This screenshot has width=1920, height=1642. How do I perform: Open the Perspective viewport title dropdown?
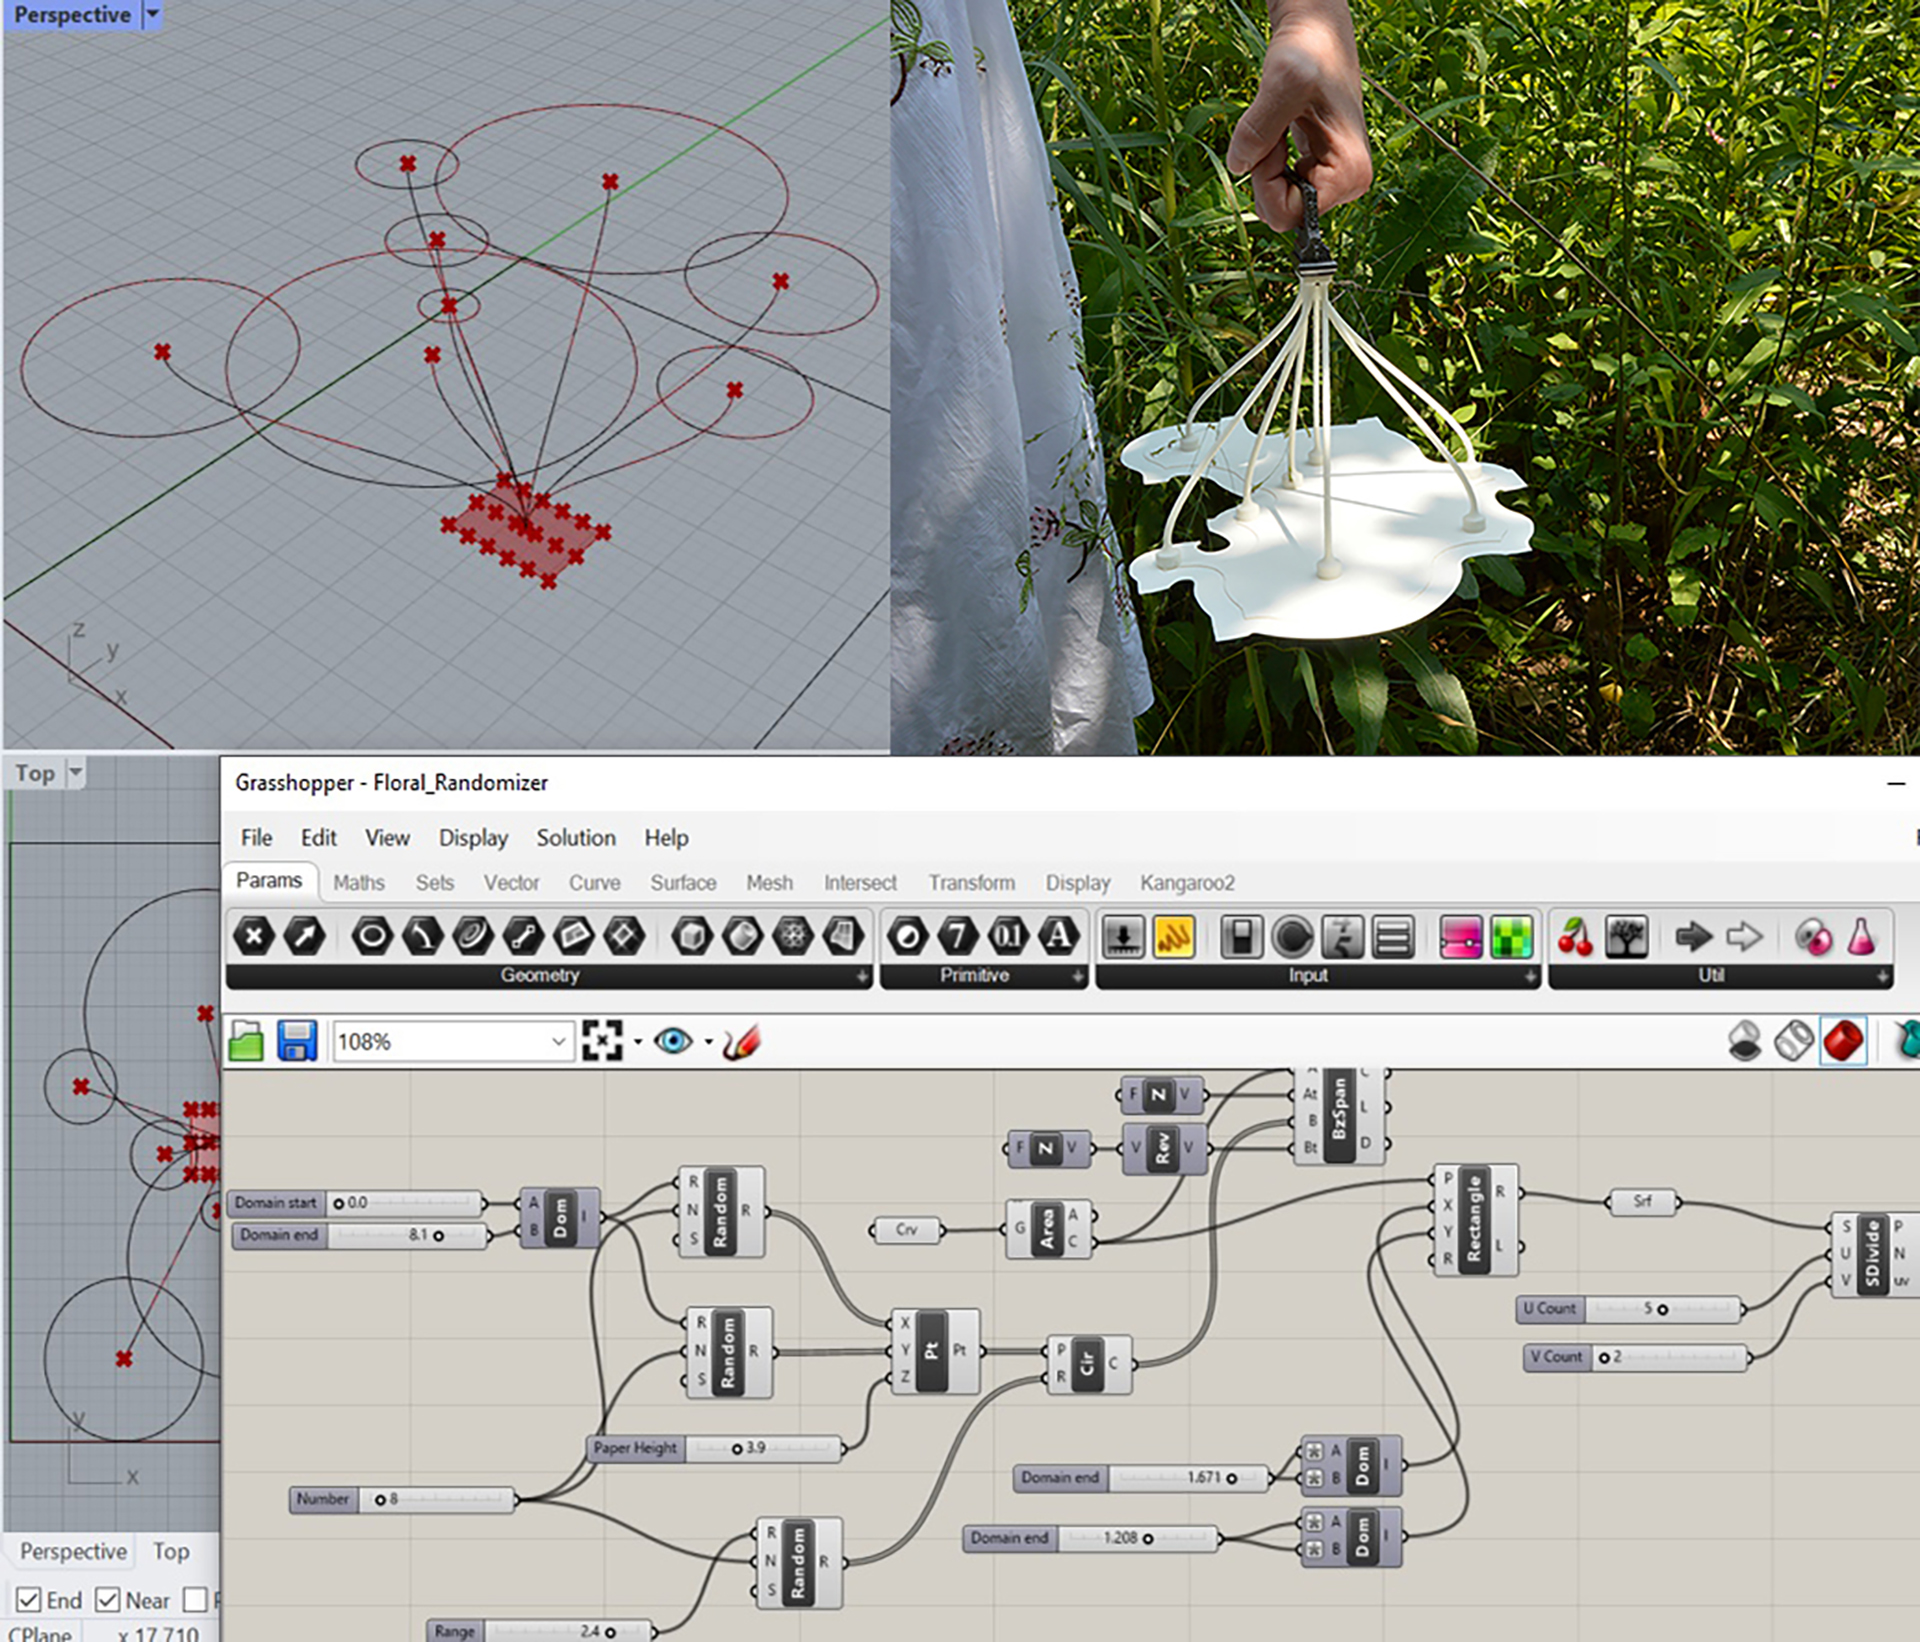[153, 14]
